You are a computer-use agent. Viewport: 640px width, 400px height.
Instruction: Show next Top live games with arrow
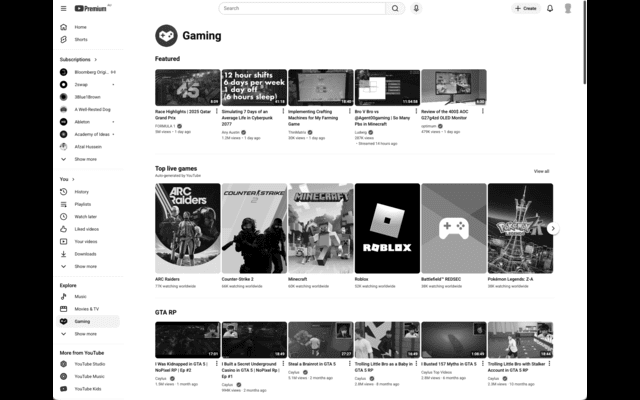pyautogui.click(x=553, y=229)
